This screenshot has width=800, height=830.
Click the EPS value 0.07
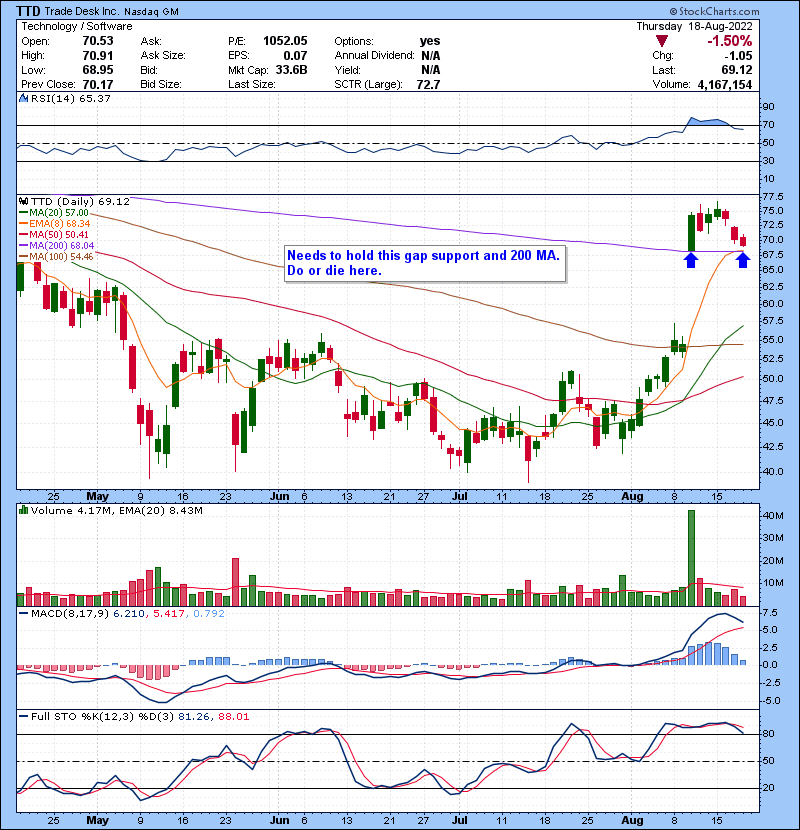coord(295,55)
